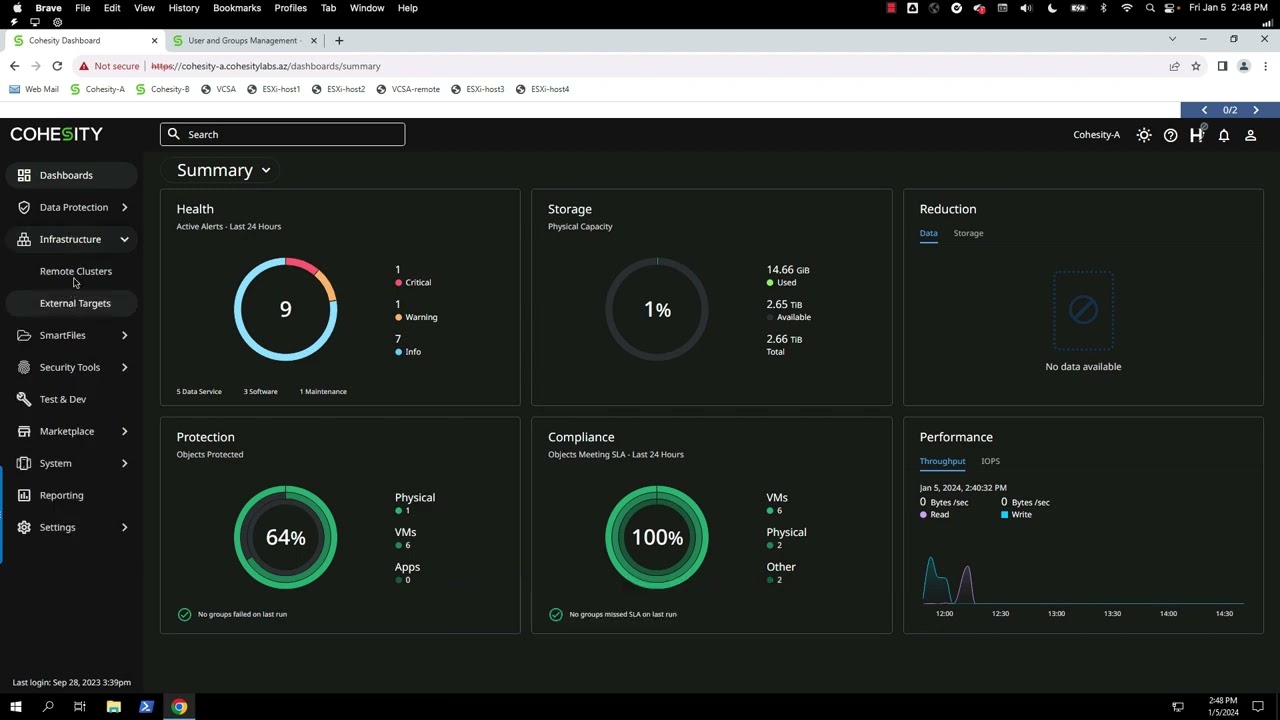Open External Targets page
Screen dimensions: 1280x720
point(75,303)
